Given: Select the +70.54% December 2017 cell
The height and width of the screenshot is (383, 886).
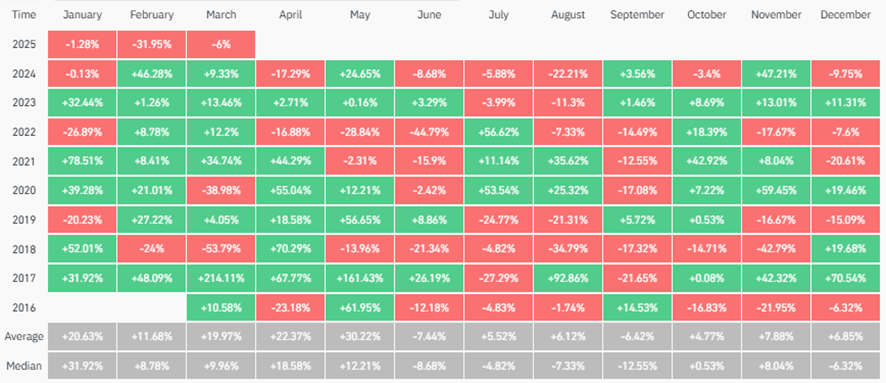Looking at the screenshot, I should (x=845, y=278).
